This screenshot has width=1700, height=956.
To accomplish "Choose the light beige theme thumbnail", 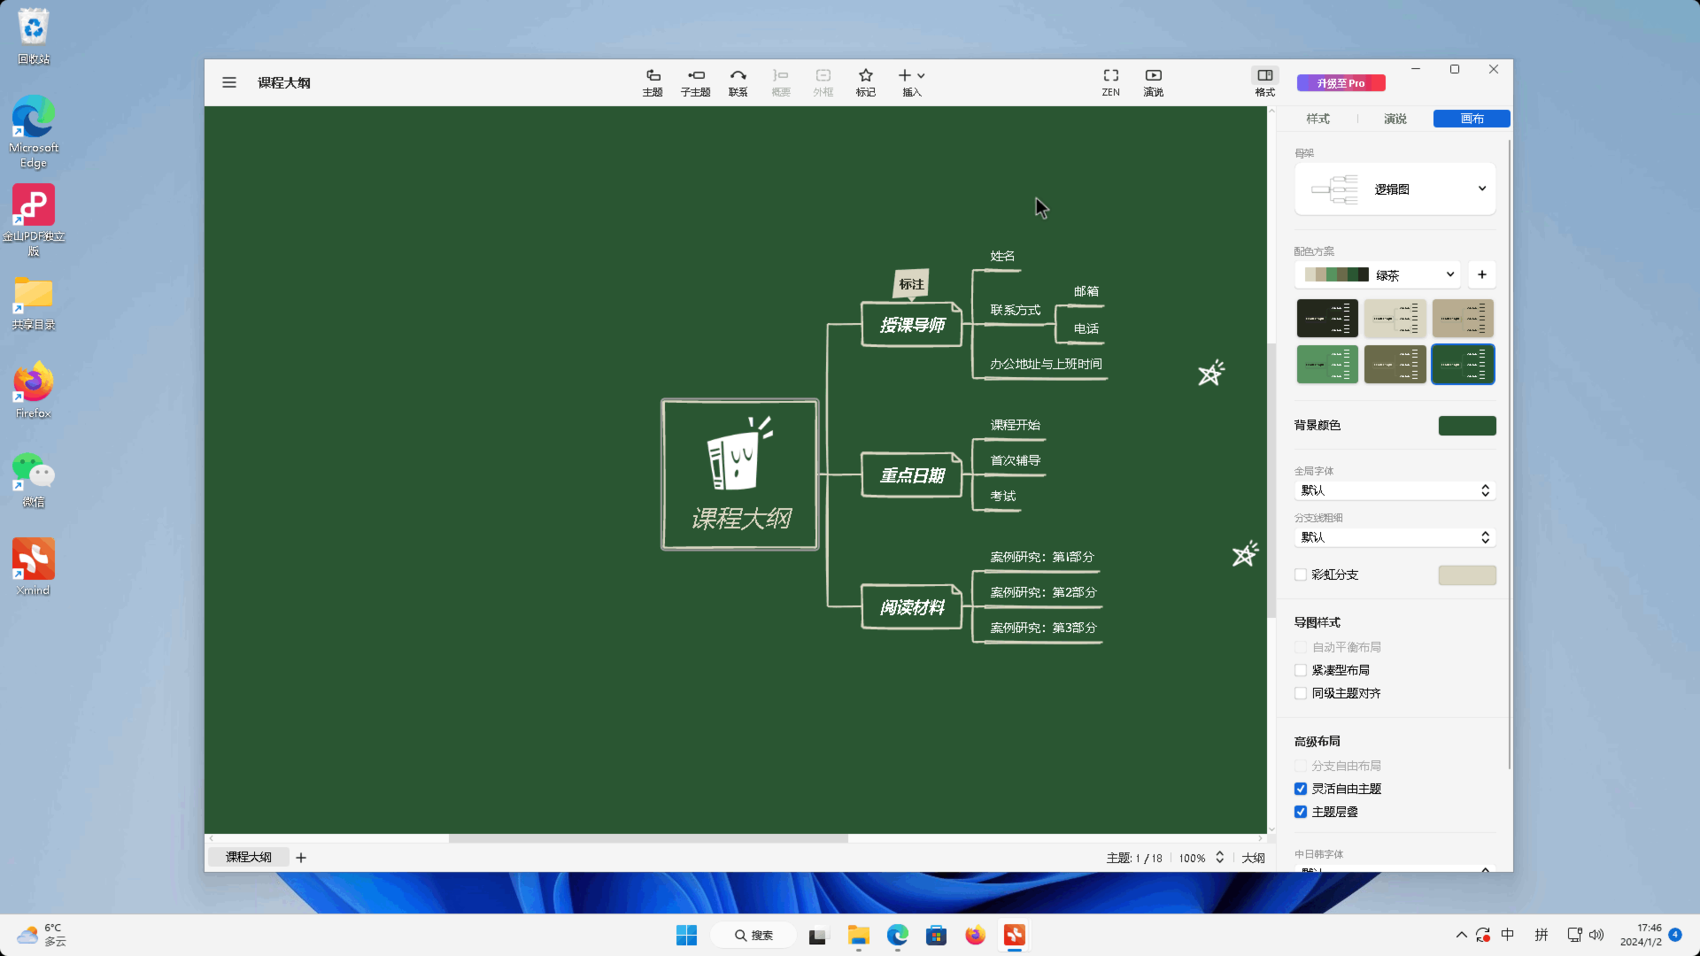I will (x=1395, y=318).
